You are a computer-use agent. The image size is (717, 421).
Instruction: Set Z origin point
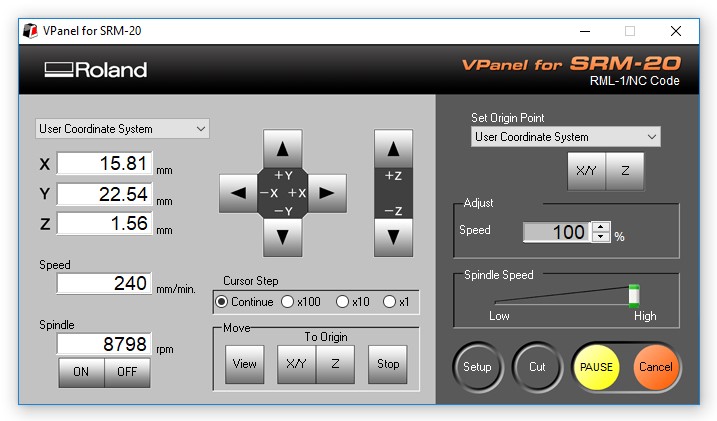625,171
